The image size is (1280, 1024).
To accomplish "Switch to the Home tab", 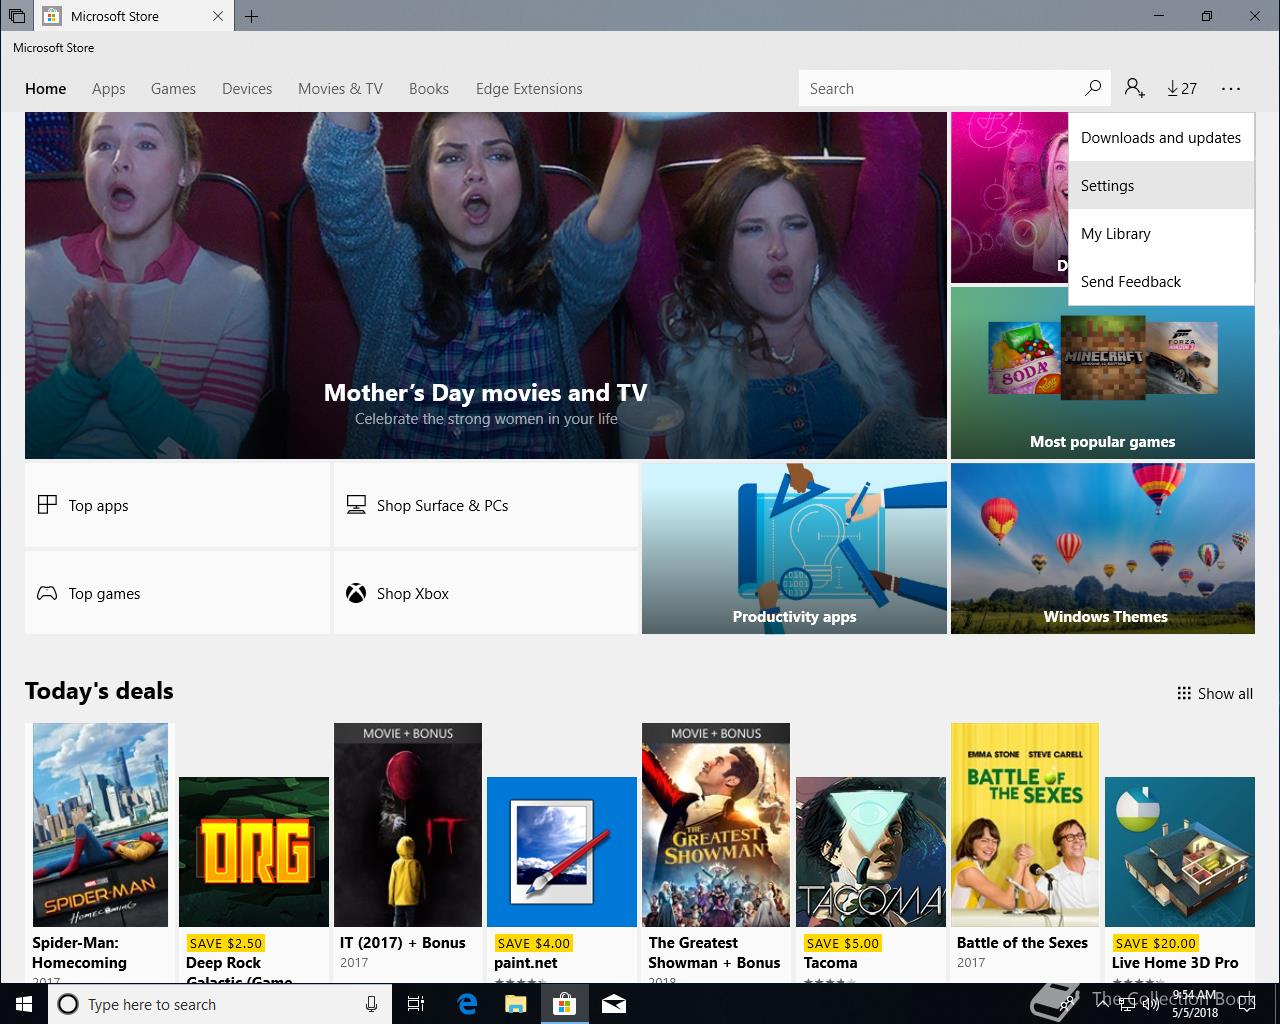I will tap(46, 88).
